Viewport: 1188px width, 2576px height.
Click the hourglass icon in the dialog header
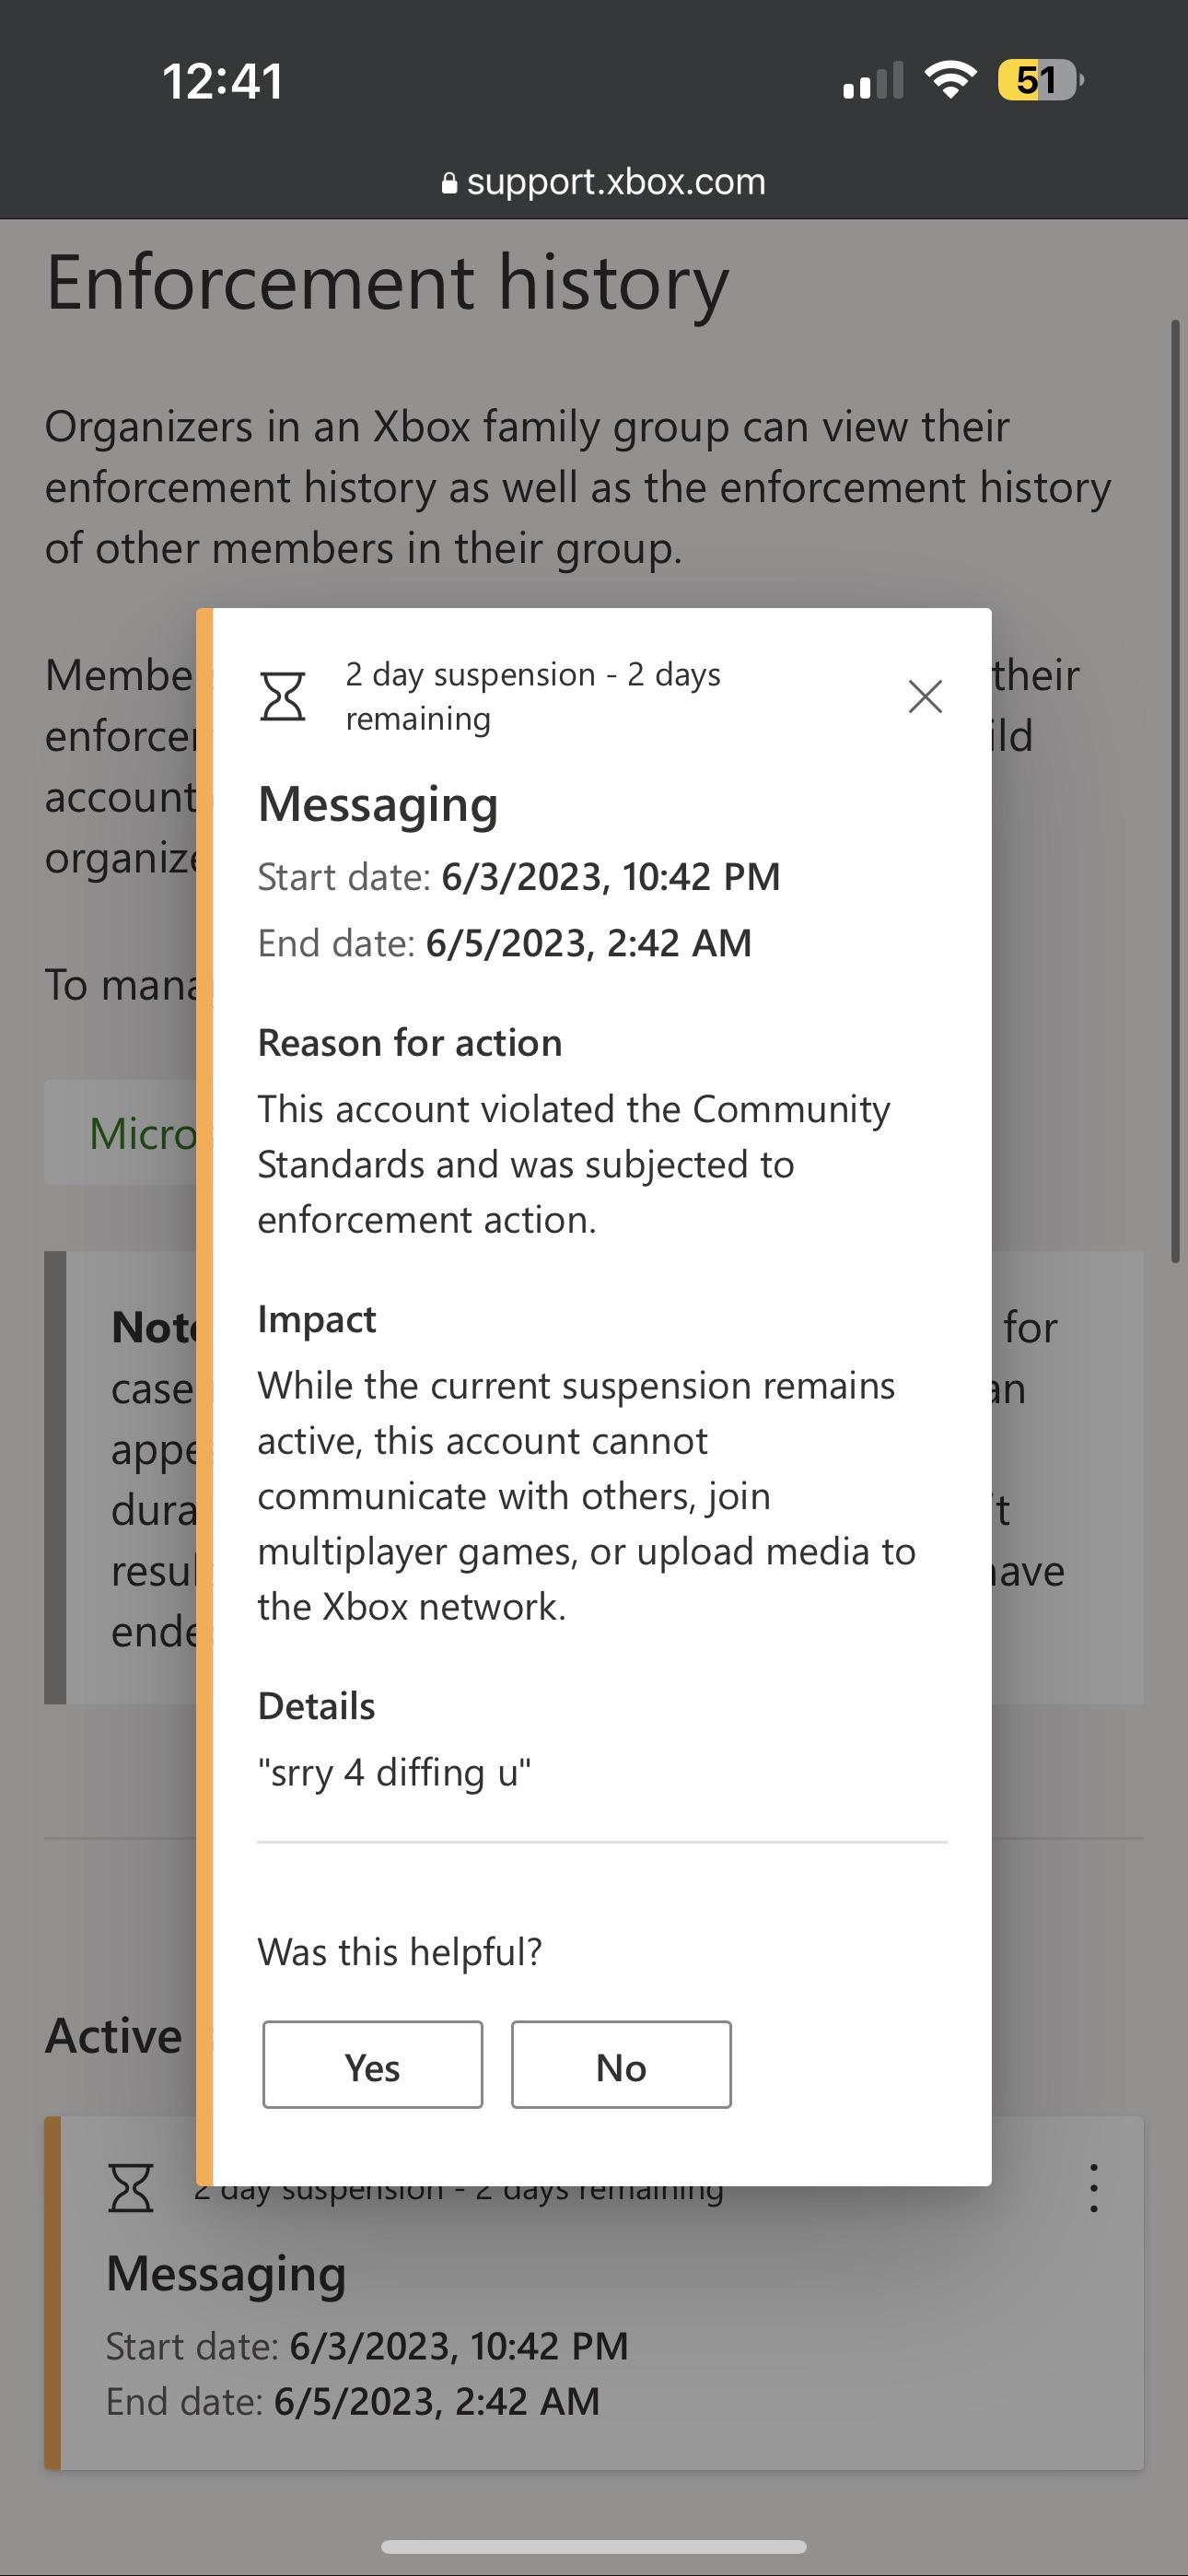282,696
